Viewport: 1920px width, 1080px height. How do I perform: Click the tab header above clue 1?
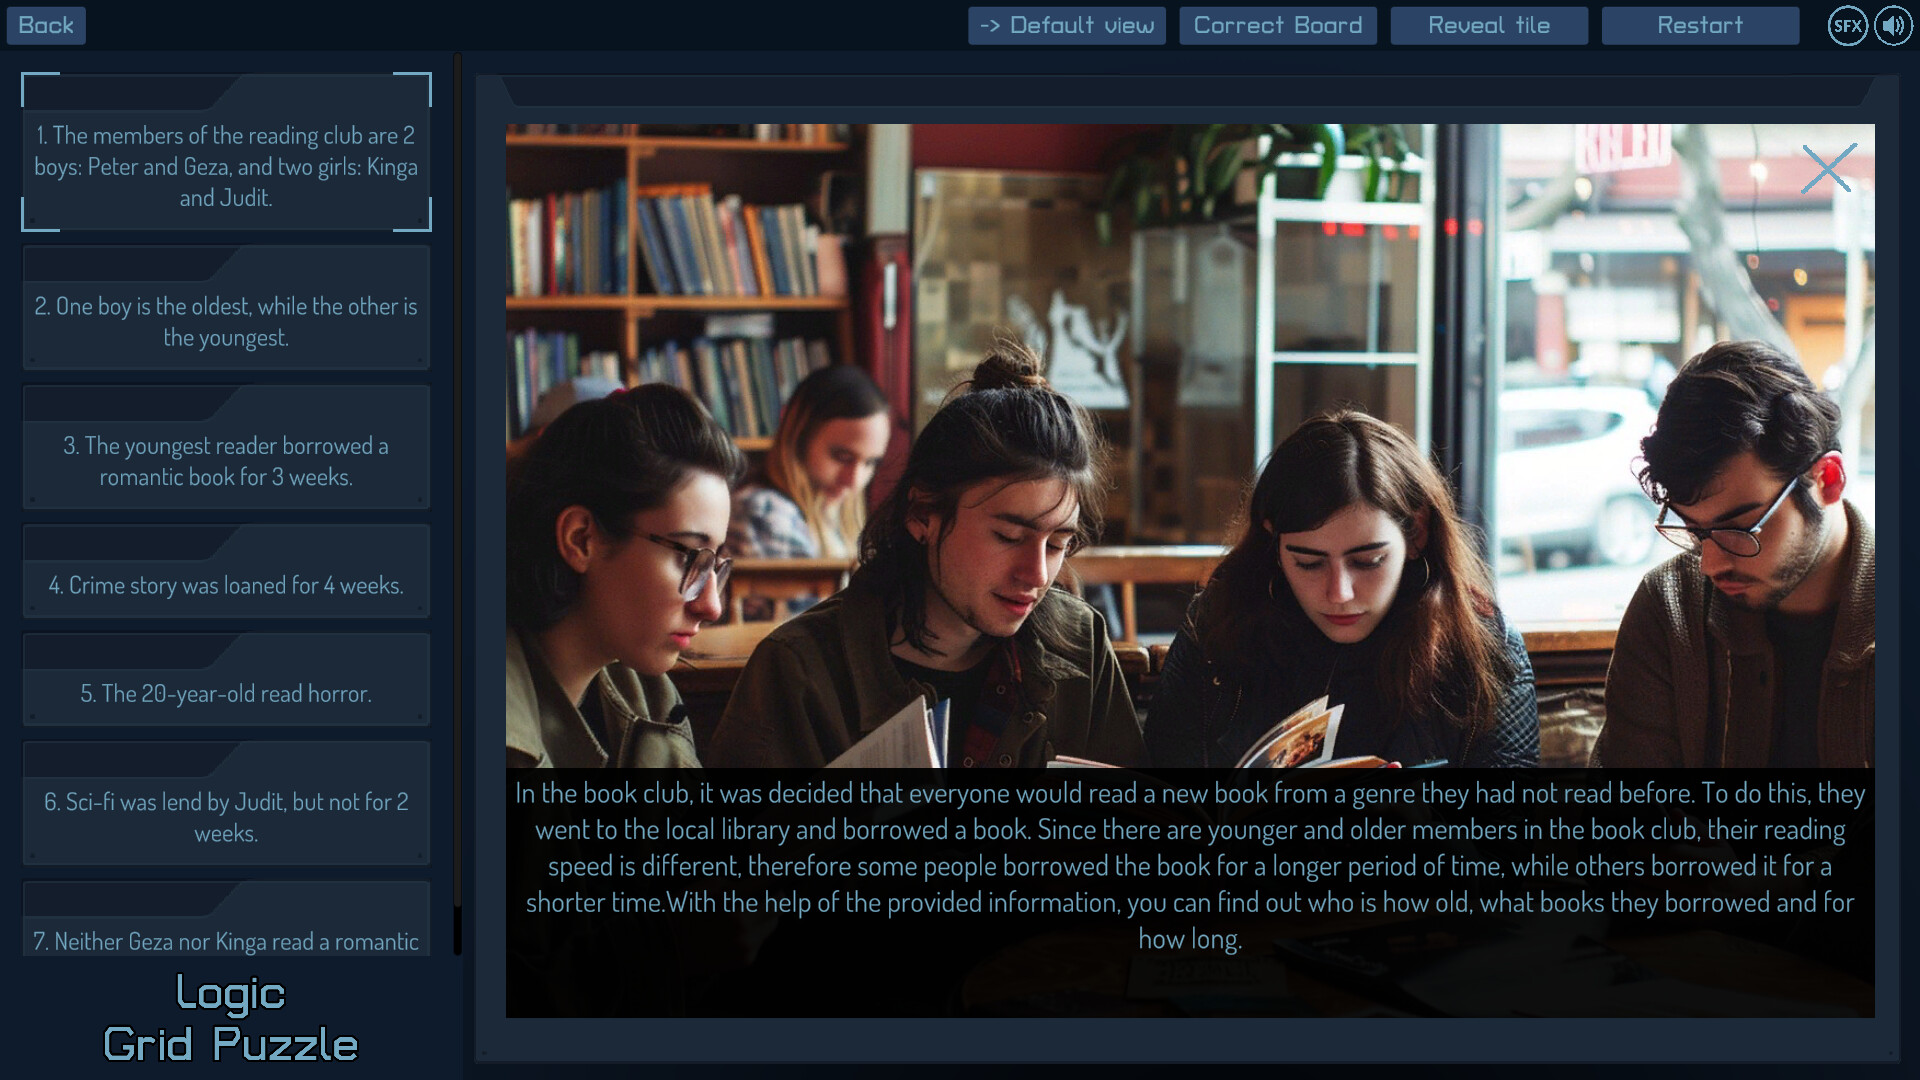click(120, 92)
